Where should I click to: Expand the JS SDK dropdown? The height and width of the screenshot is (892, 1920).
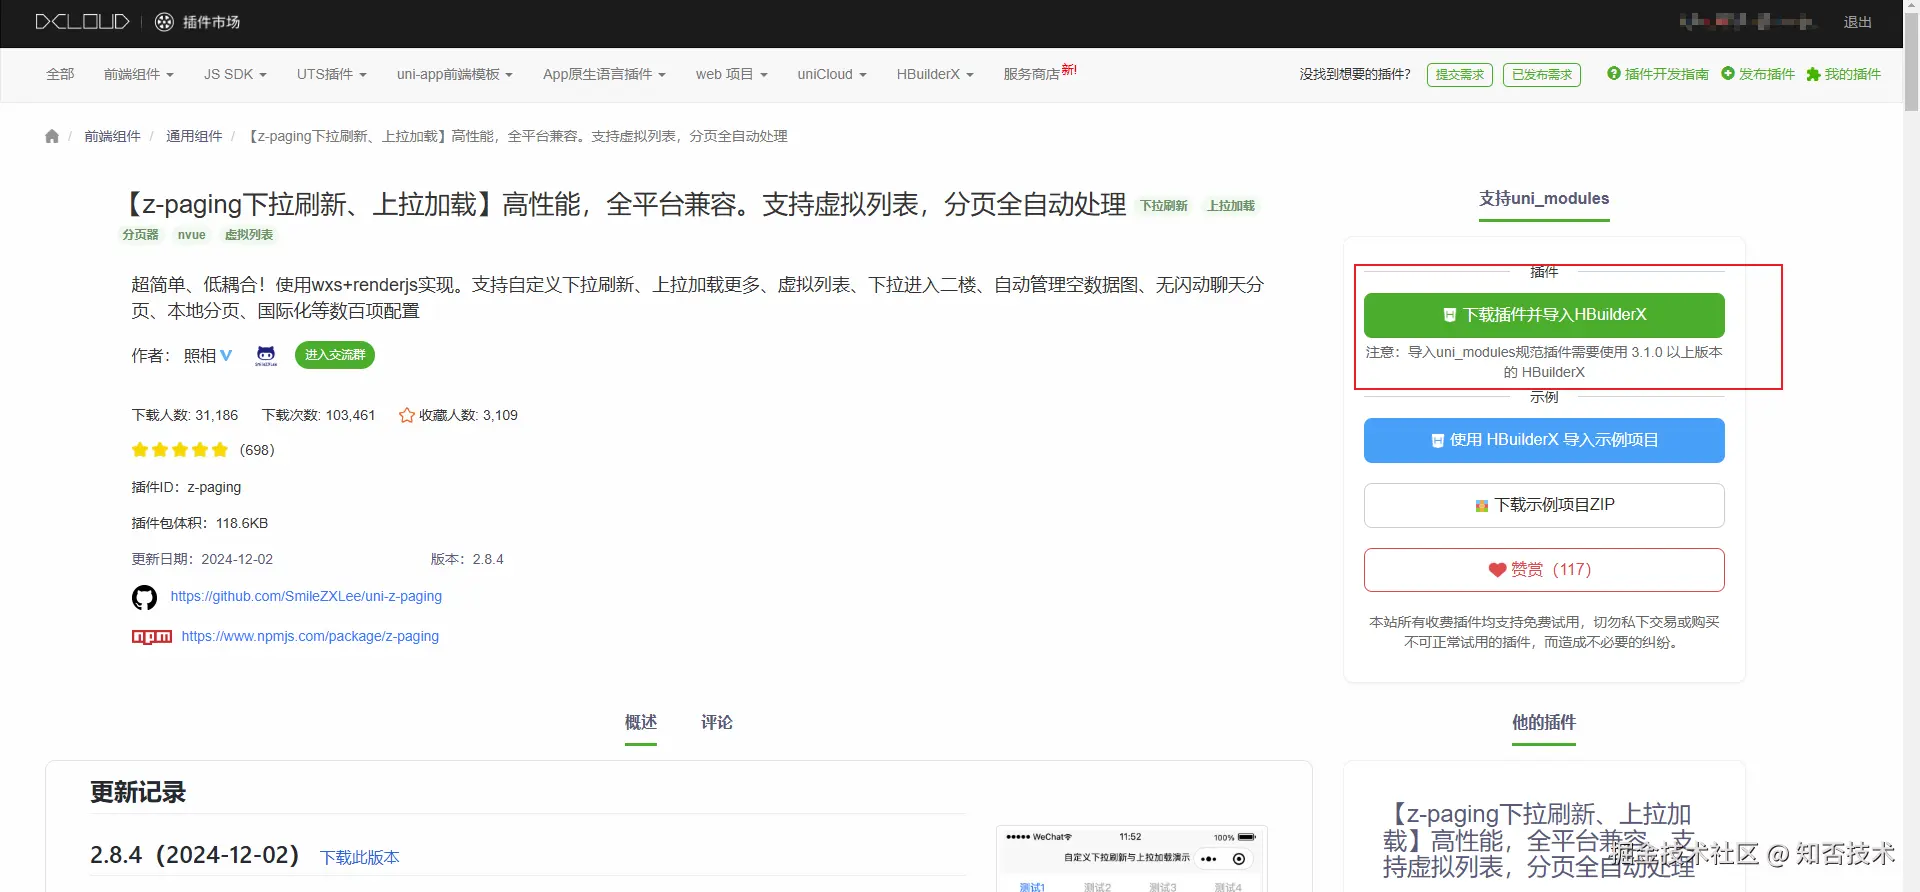pos(235,74)
